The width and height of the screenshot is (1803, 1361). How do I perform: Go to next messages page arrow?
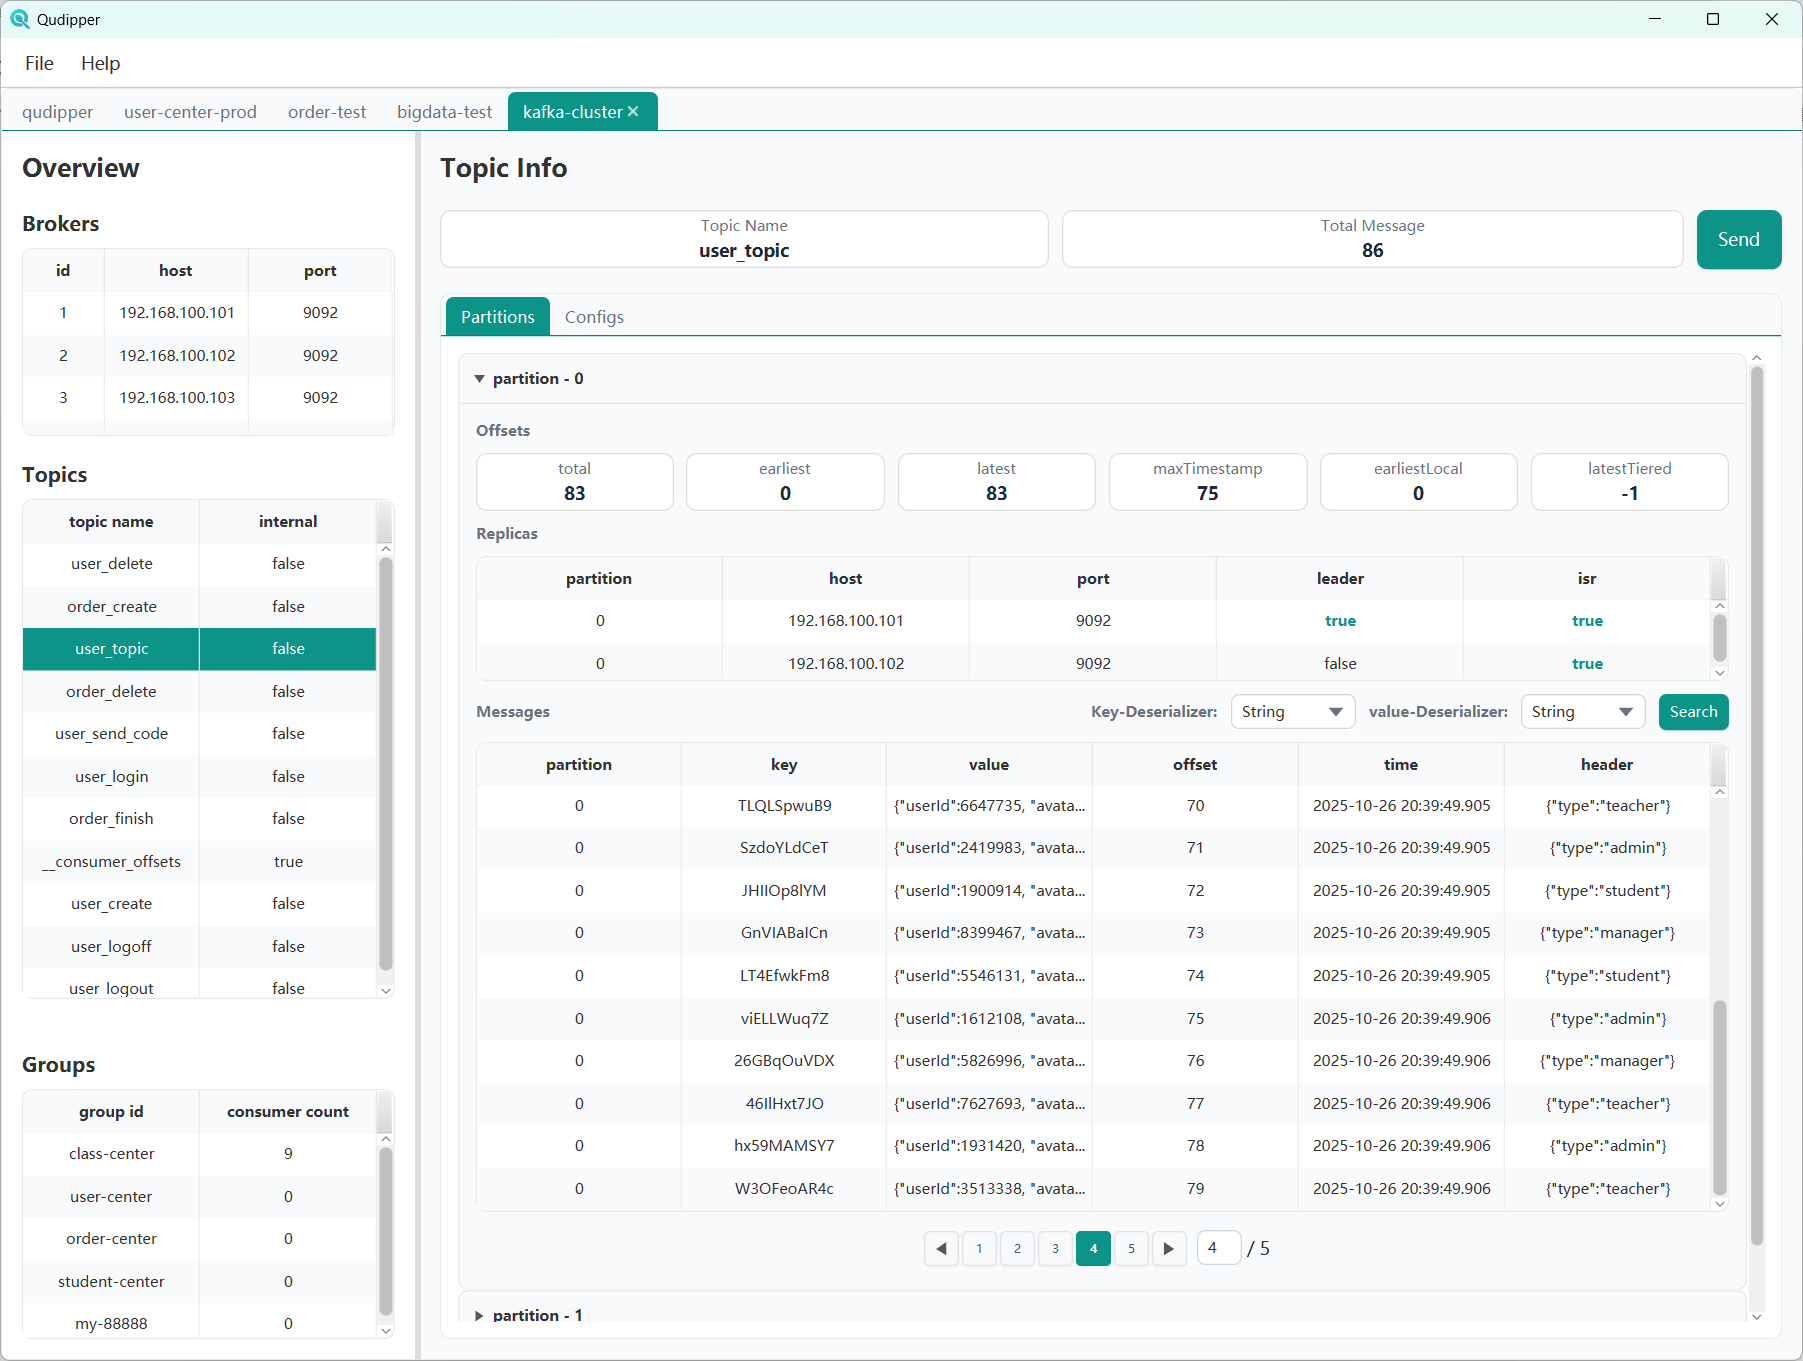click(x=1168, y=1248)
